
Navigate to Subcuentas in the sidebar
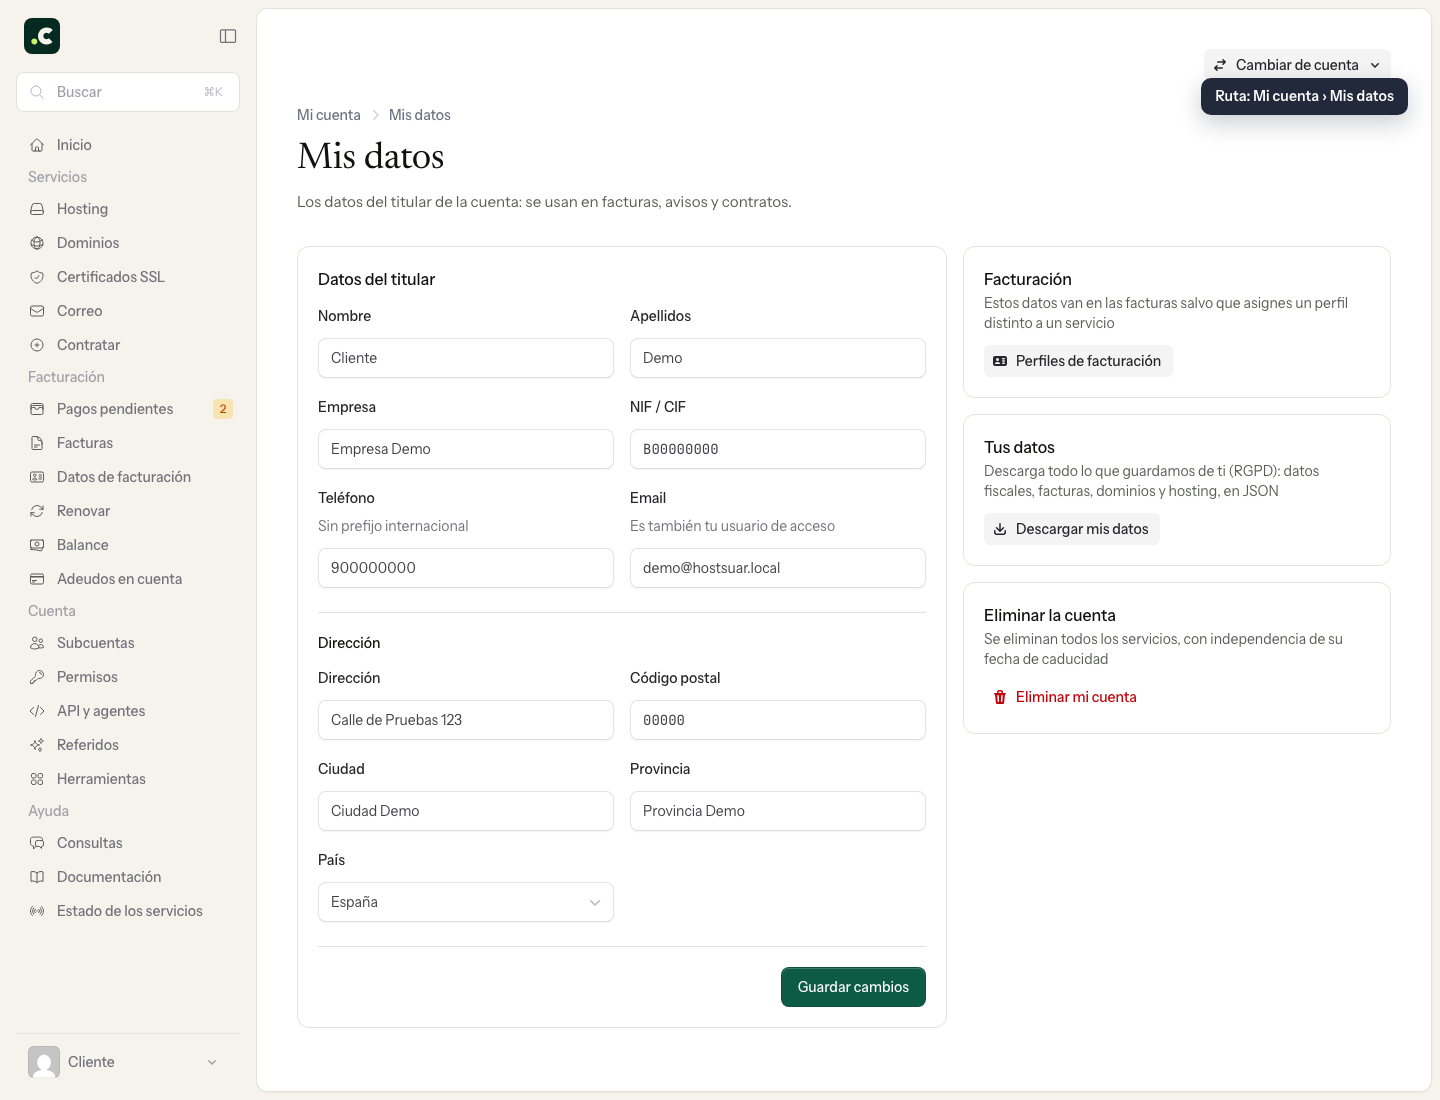tap(128, 643)
